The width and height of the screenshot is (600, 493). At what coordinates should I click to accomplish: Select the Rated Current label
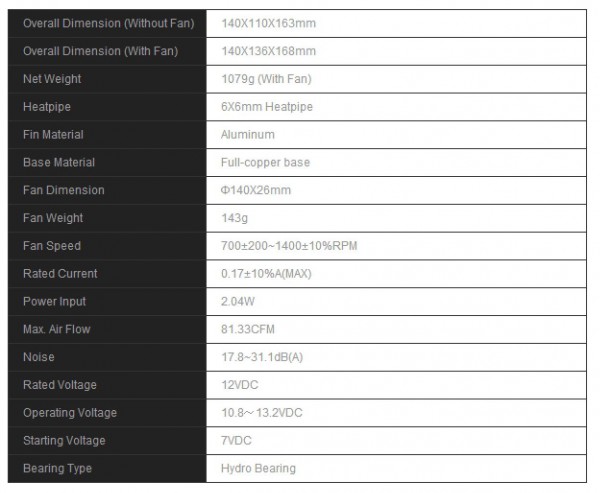60,274
